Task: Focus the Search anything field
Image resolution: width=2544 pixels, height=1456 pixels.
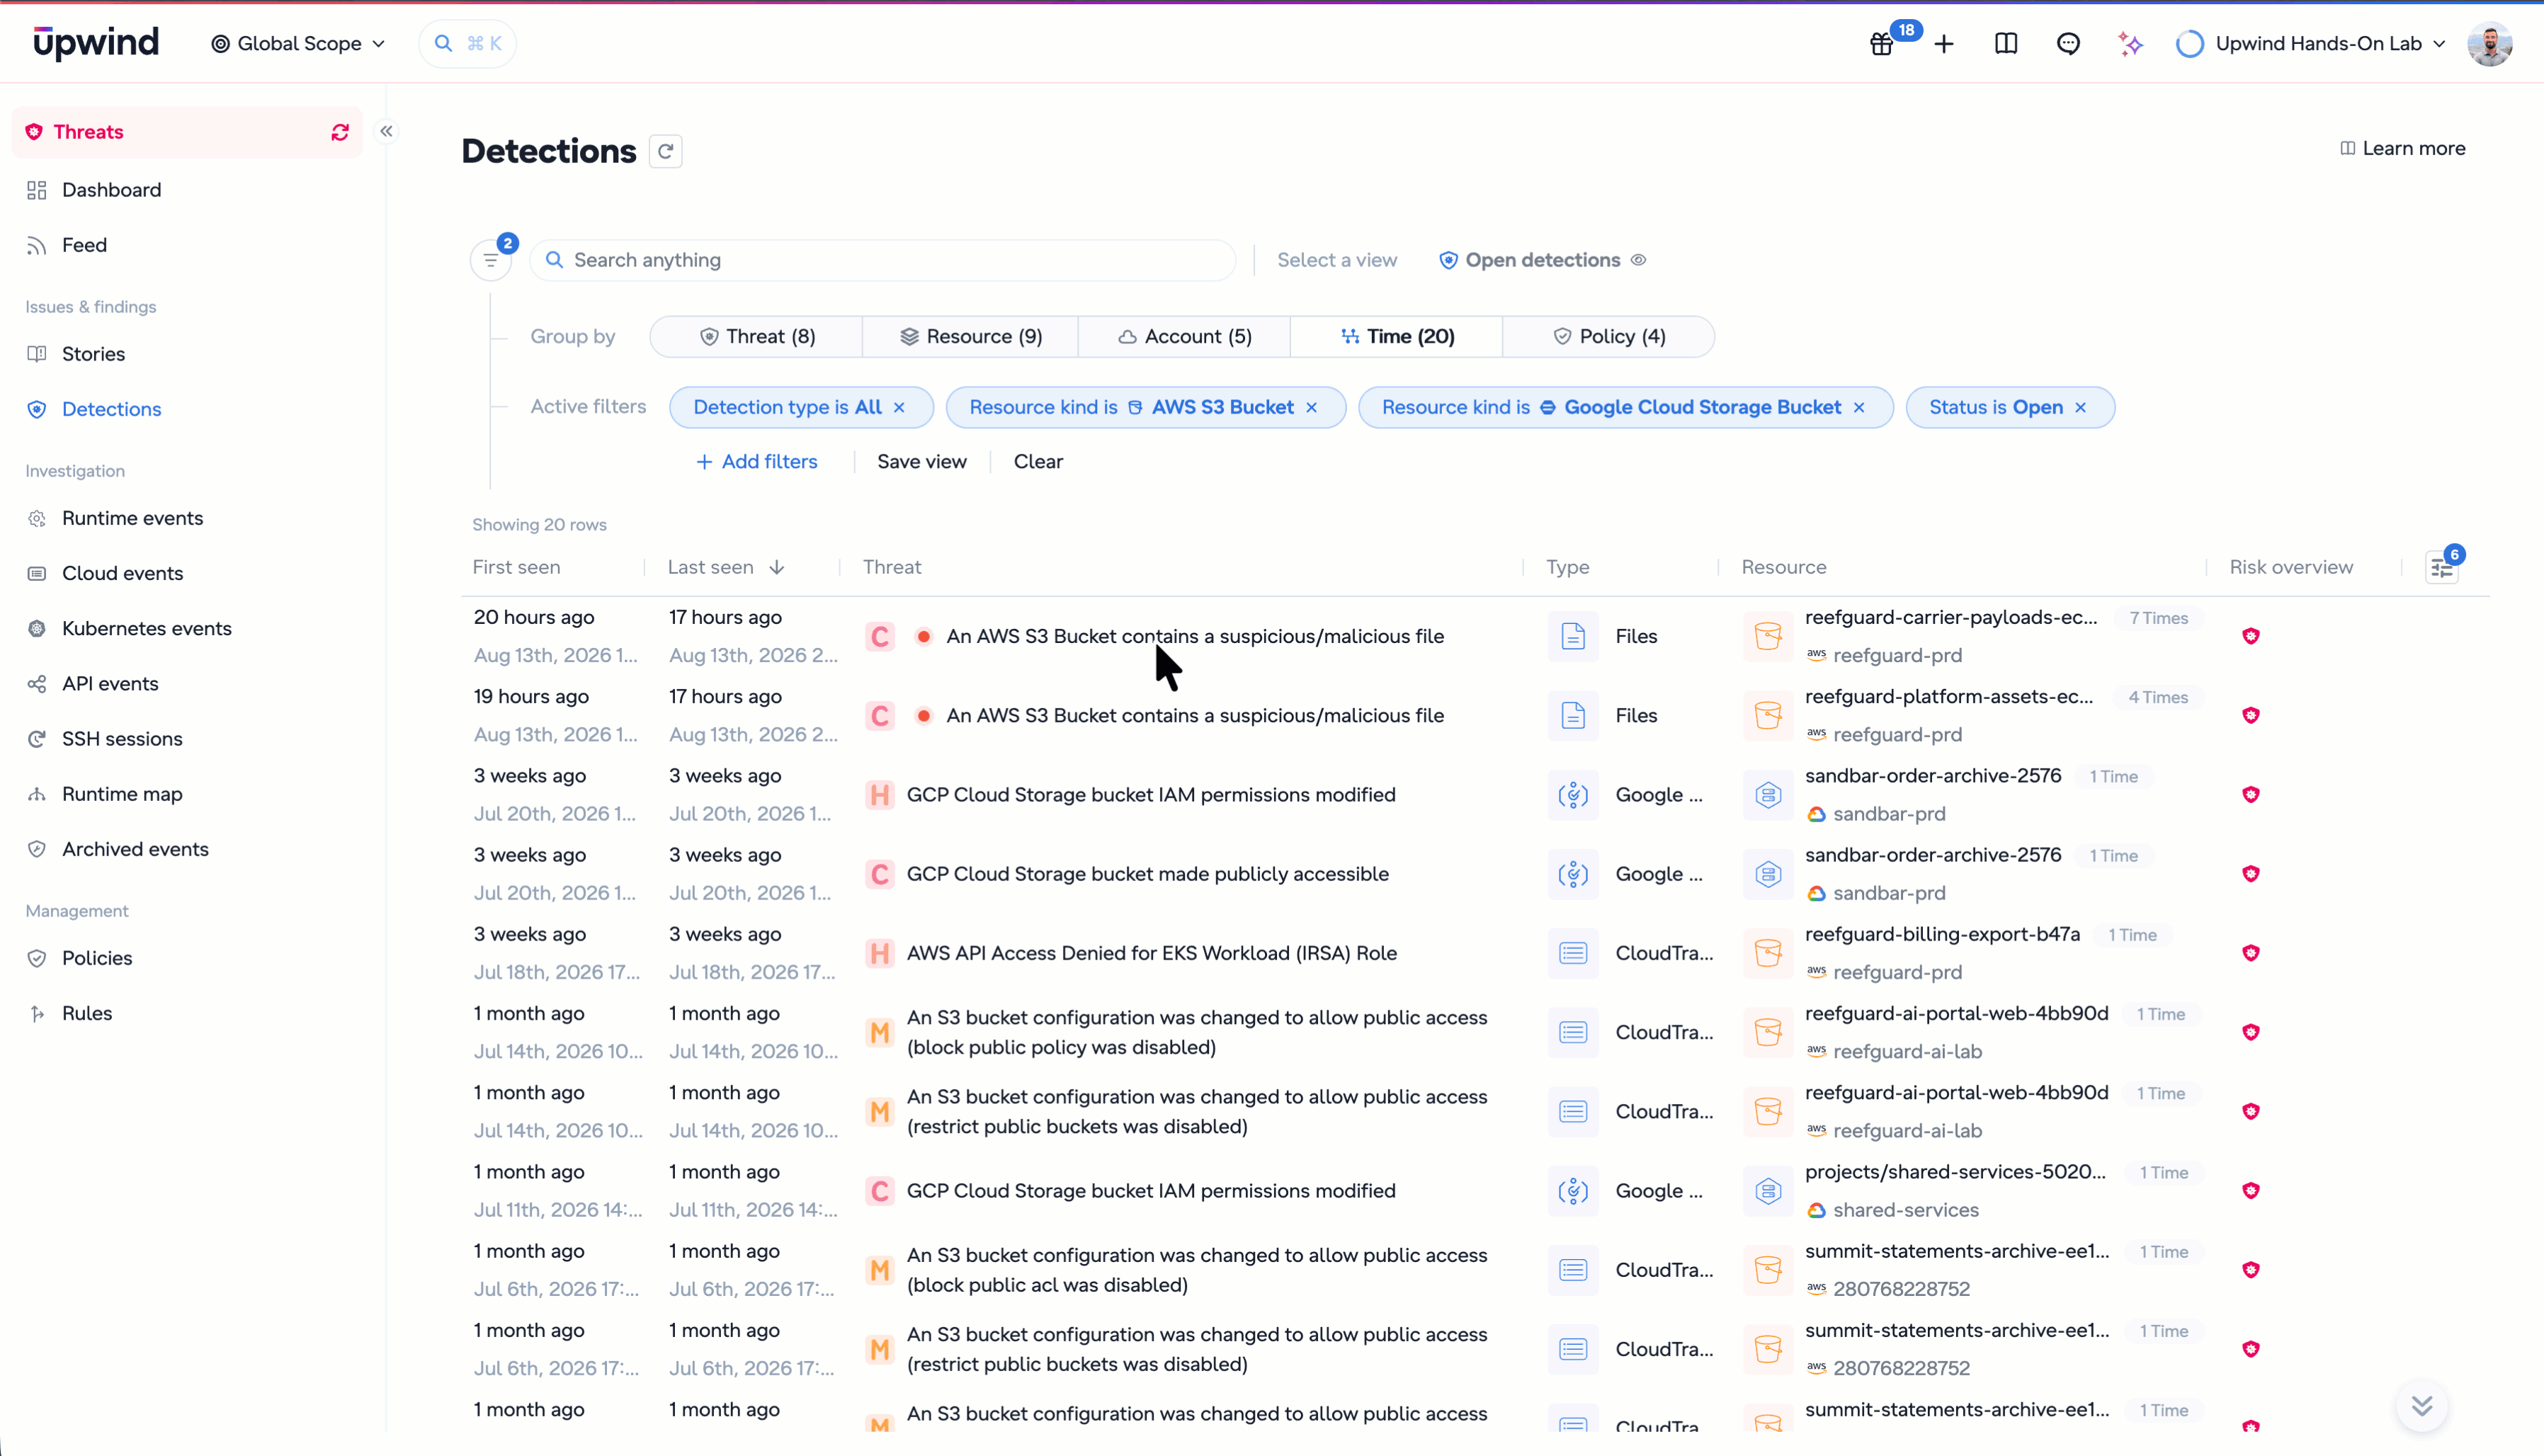Action: click(x=883, y=260)
